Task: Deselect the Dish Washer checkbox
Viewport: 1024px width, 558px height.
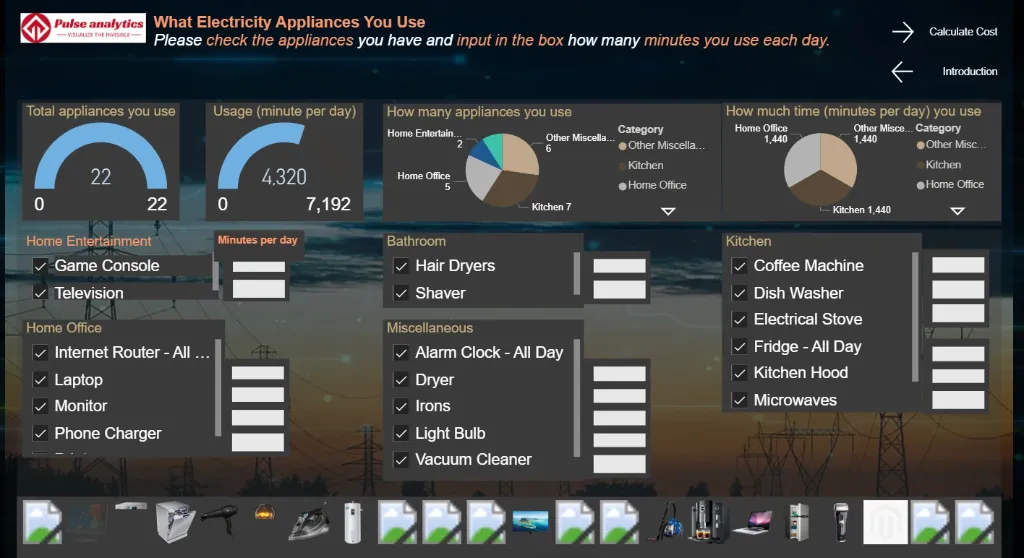Action: point(740,293)
